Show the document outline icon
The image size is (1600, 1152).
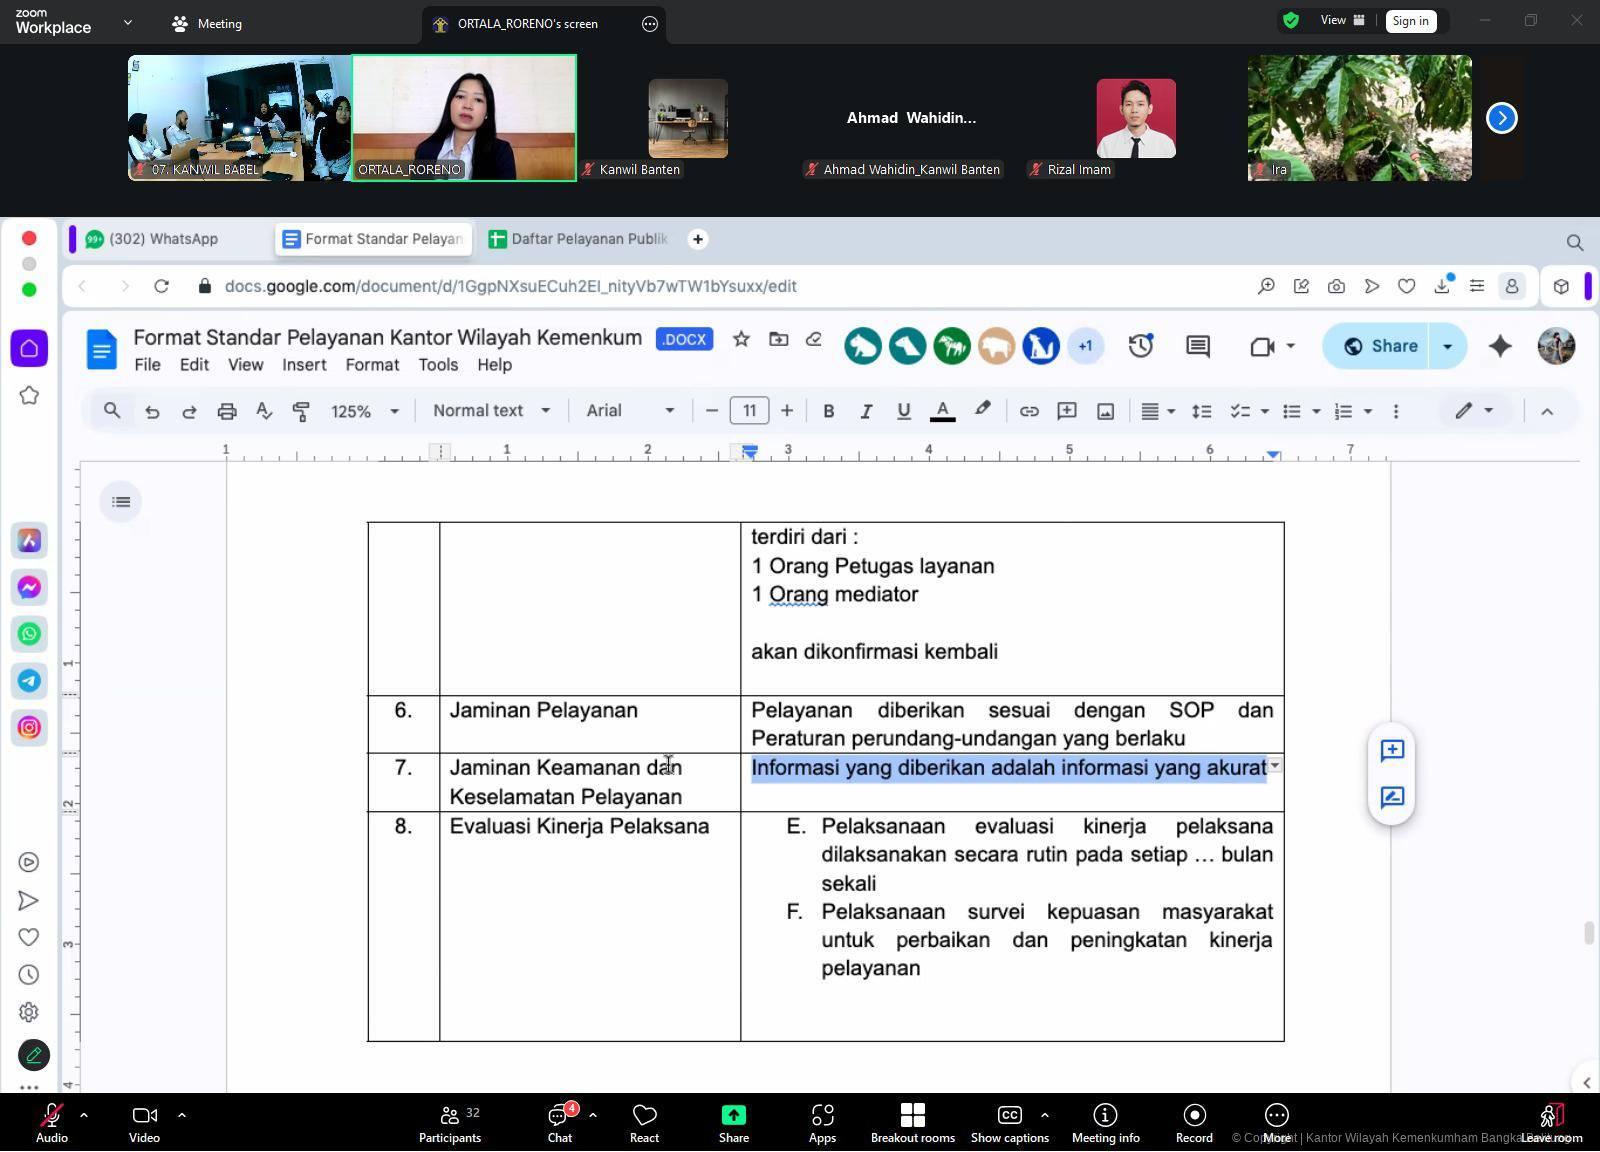click(121, 502)
